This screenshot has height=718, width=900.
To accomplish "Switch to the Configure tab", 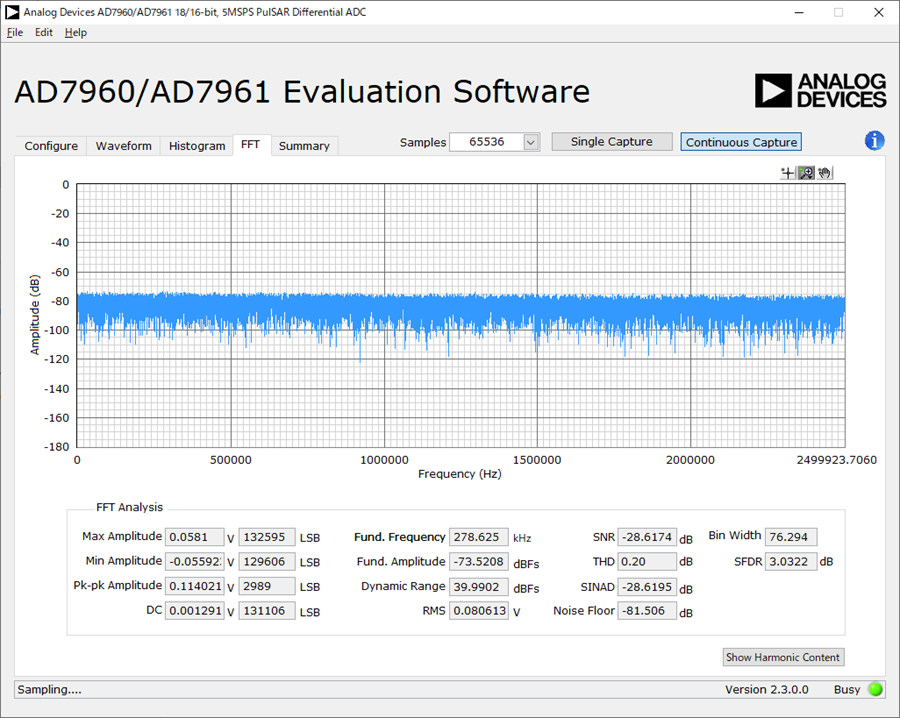I will 51,146.
